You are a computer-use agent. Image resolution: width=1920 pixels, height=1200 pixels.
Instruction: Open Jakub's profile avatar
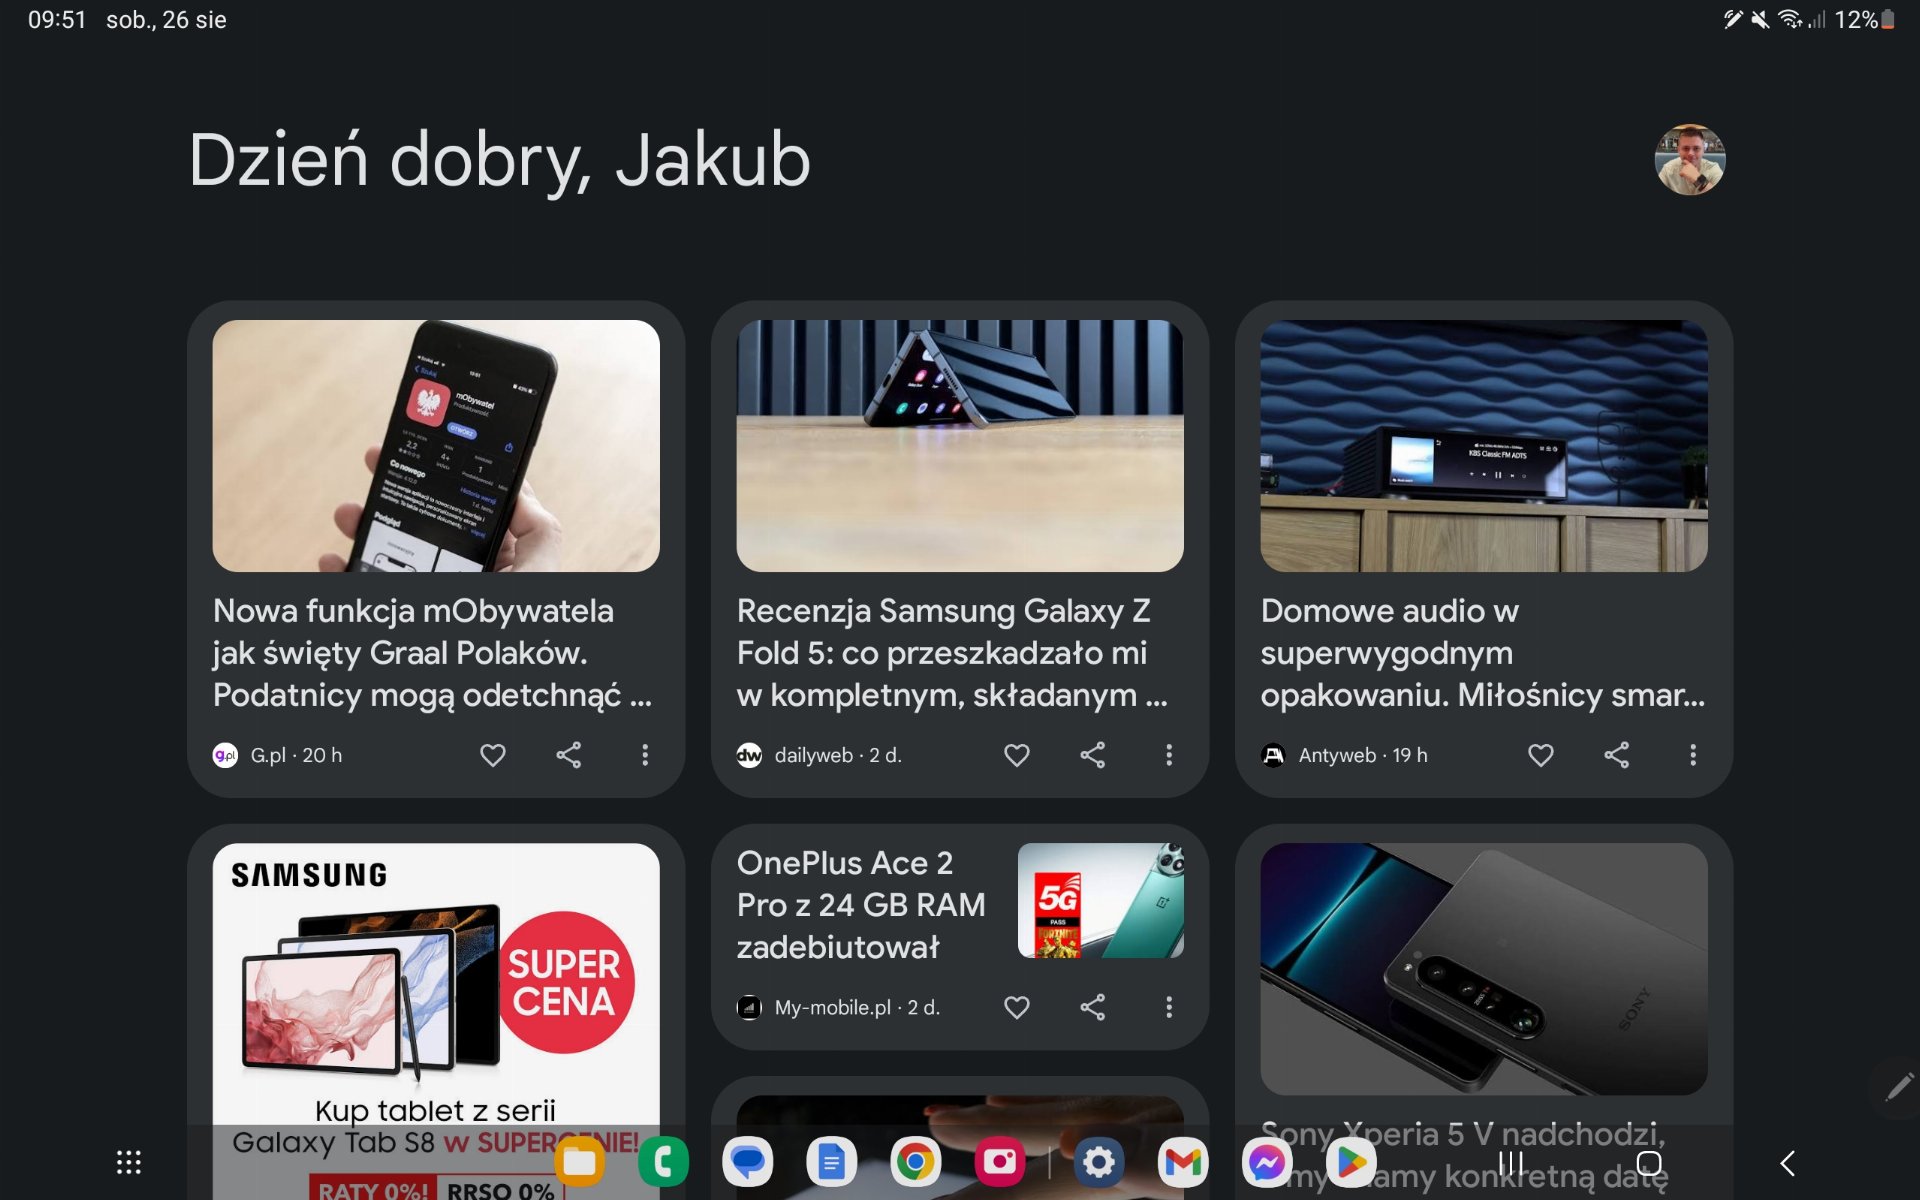[x=1690, y=160]
